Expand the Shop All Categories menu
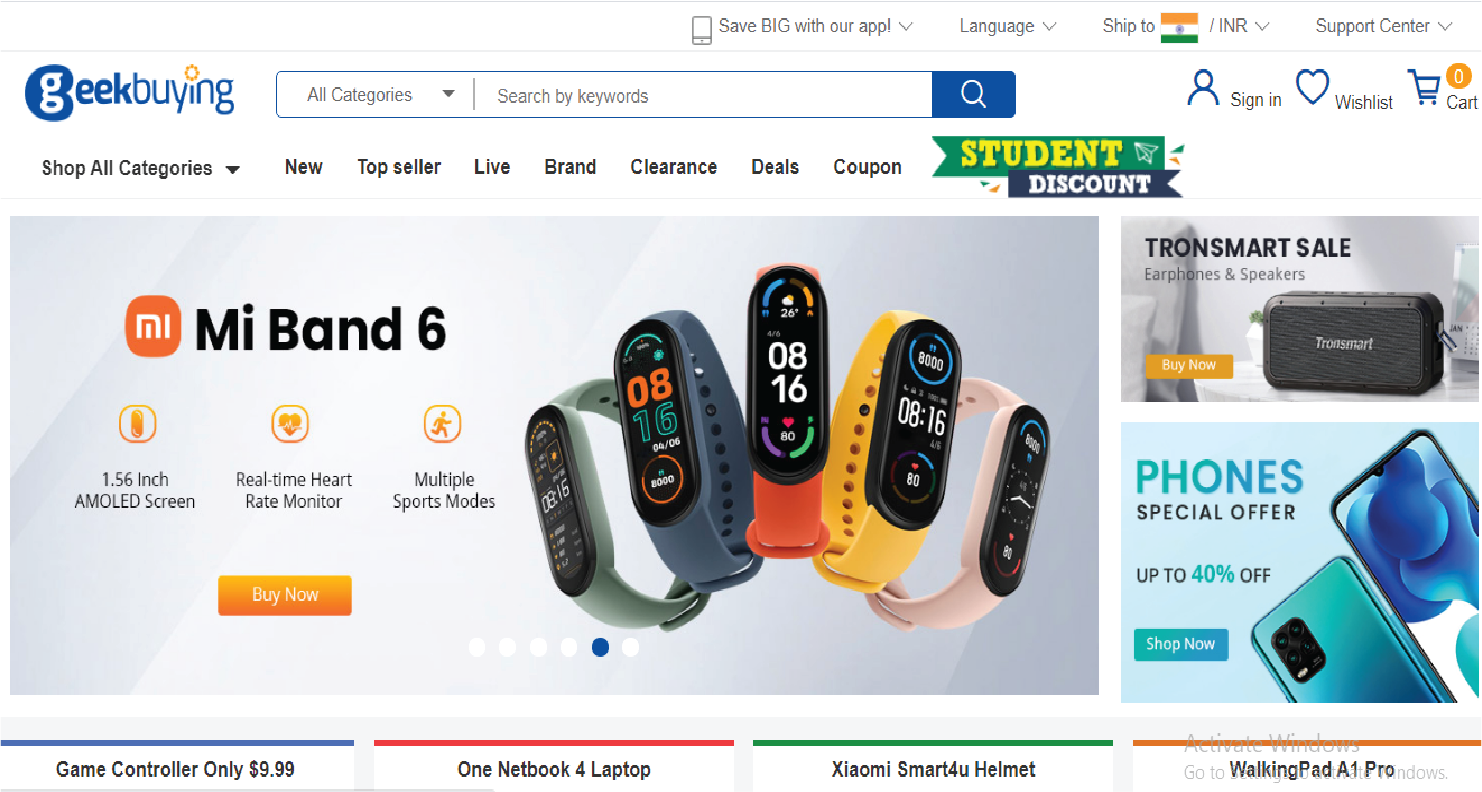Viewport: 1482px width, 792px height. 140,168
